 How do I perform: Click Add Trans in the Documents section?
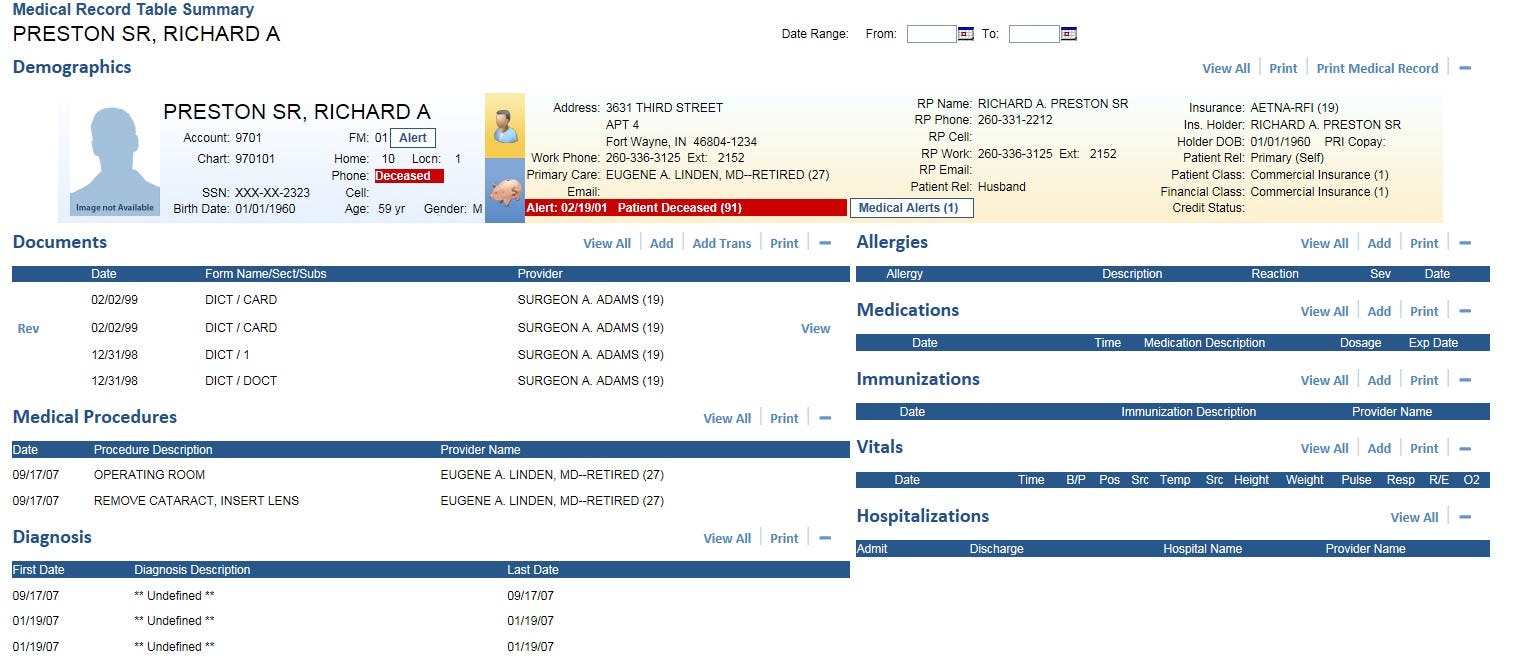coord(721,242)
